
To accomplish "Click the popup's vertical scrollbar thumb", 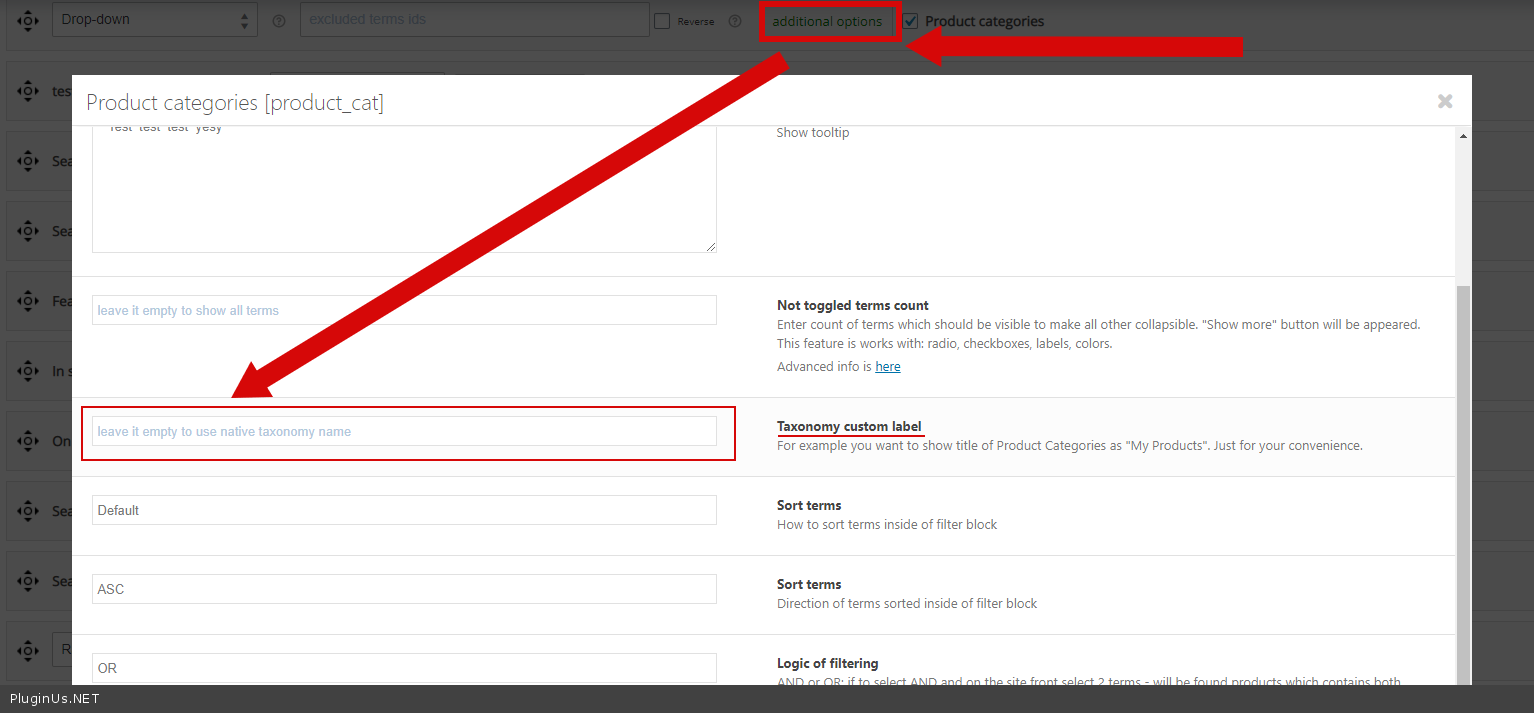I will (x=1463, y=480).
